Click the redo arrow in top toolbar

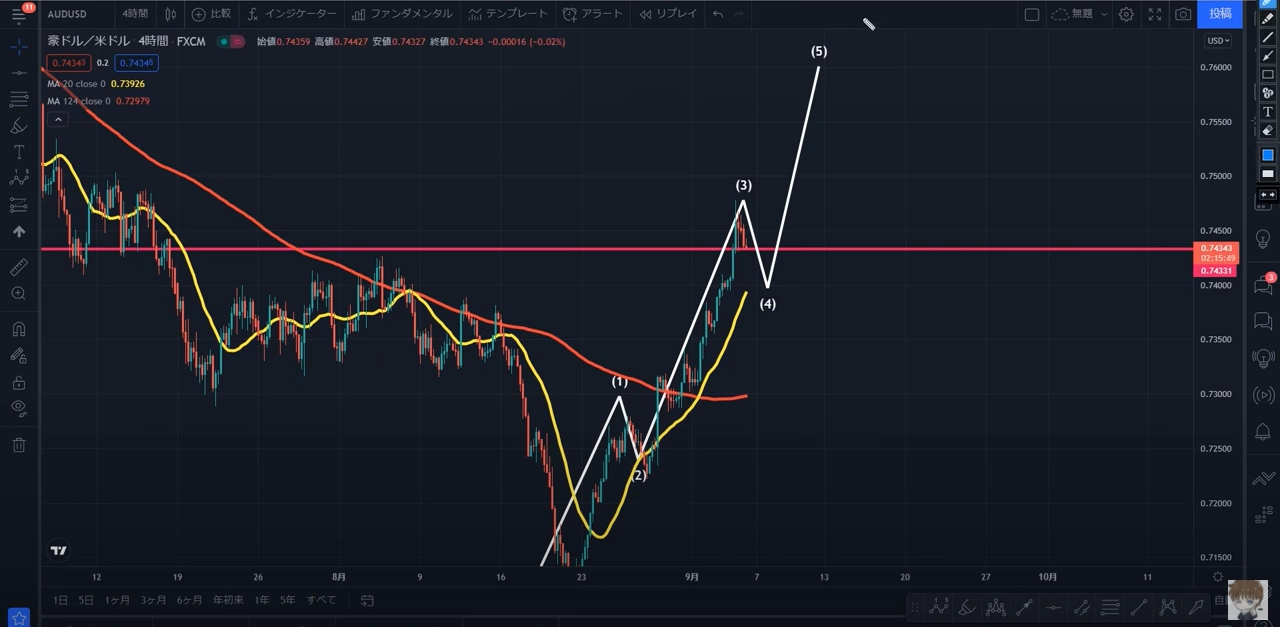(x=739, y=14)
